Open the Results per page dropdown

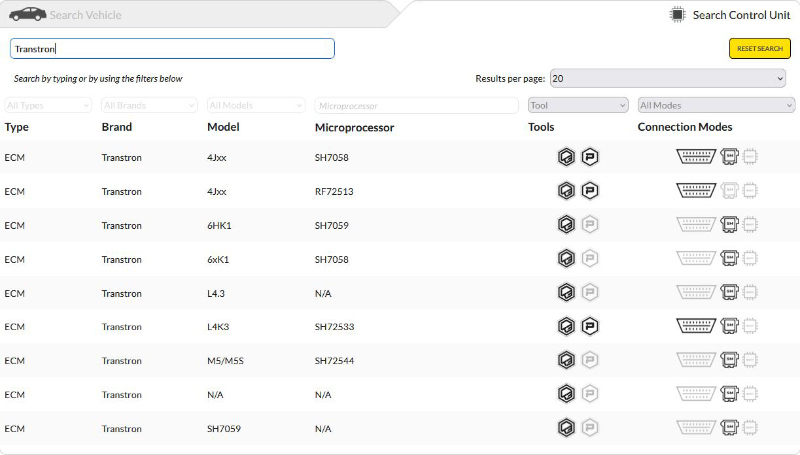point(668,78)
